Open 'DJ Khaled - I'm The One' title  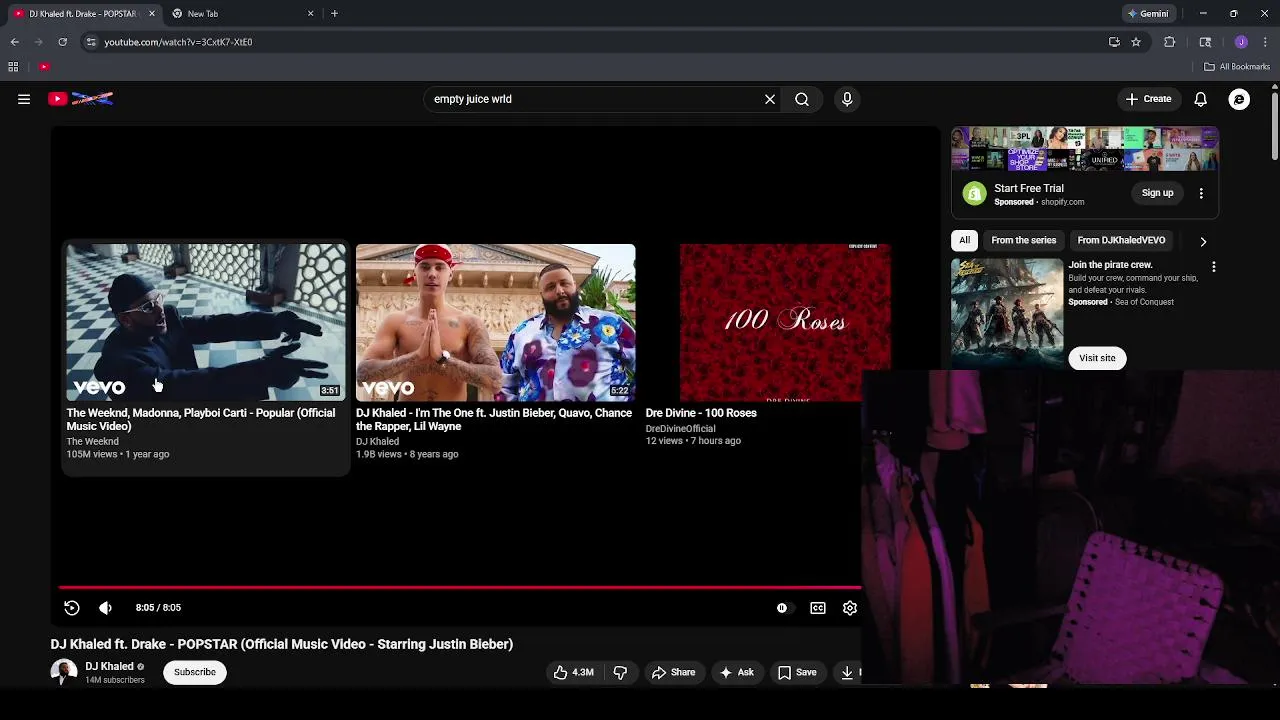click(494, 419)
